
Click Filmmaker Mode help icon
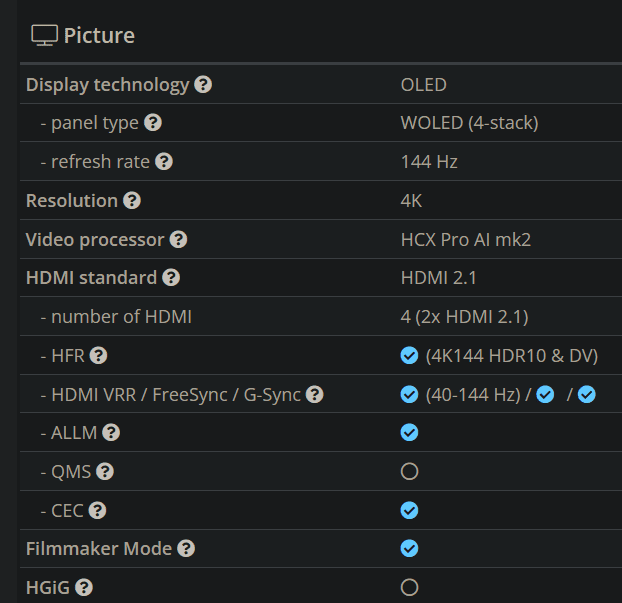[x=186, y=548]
